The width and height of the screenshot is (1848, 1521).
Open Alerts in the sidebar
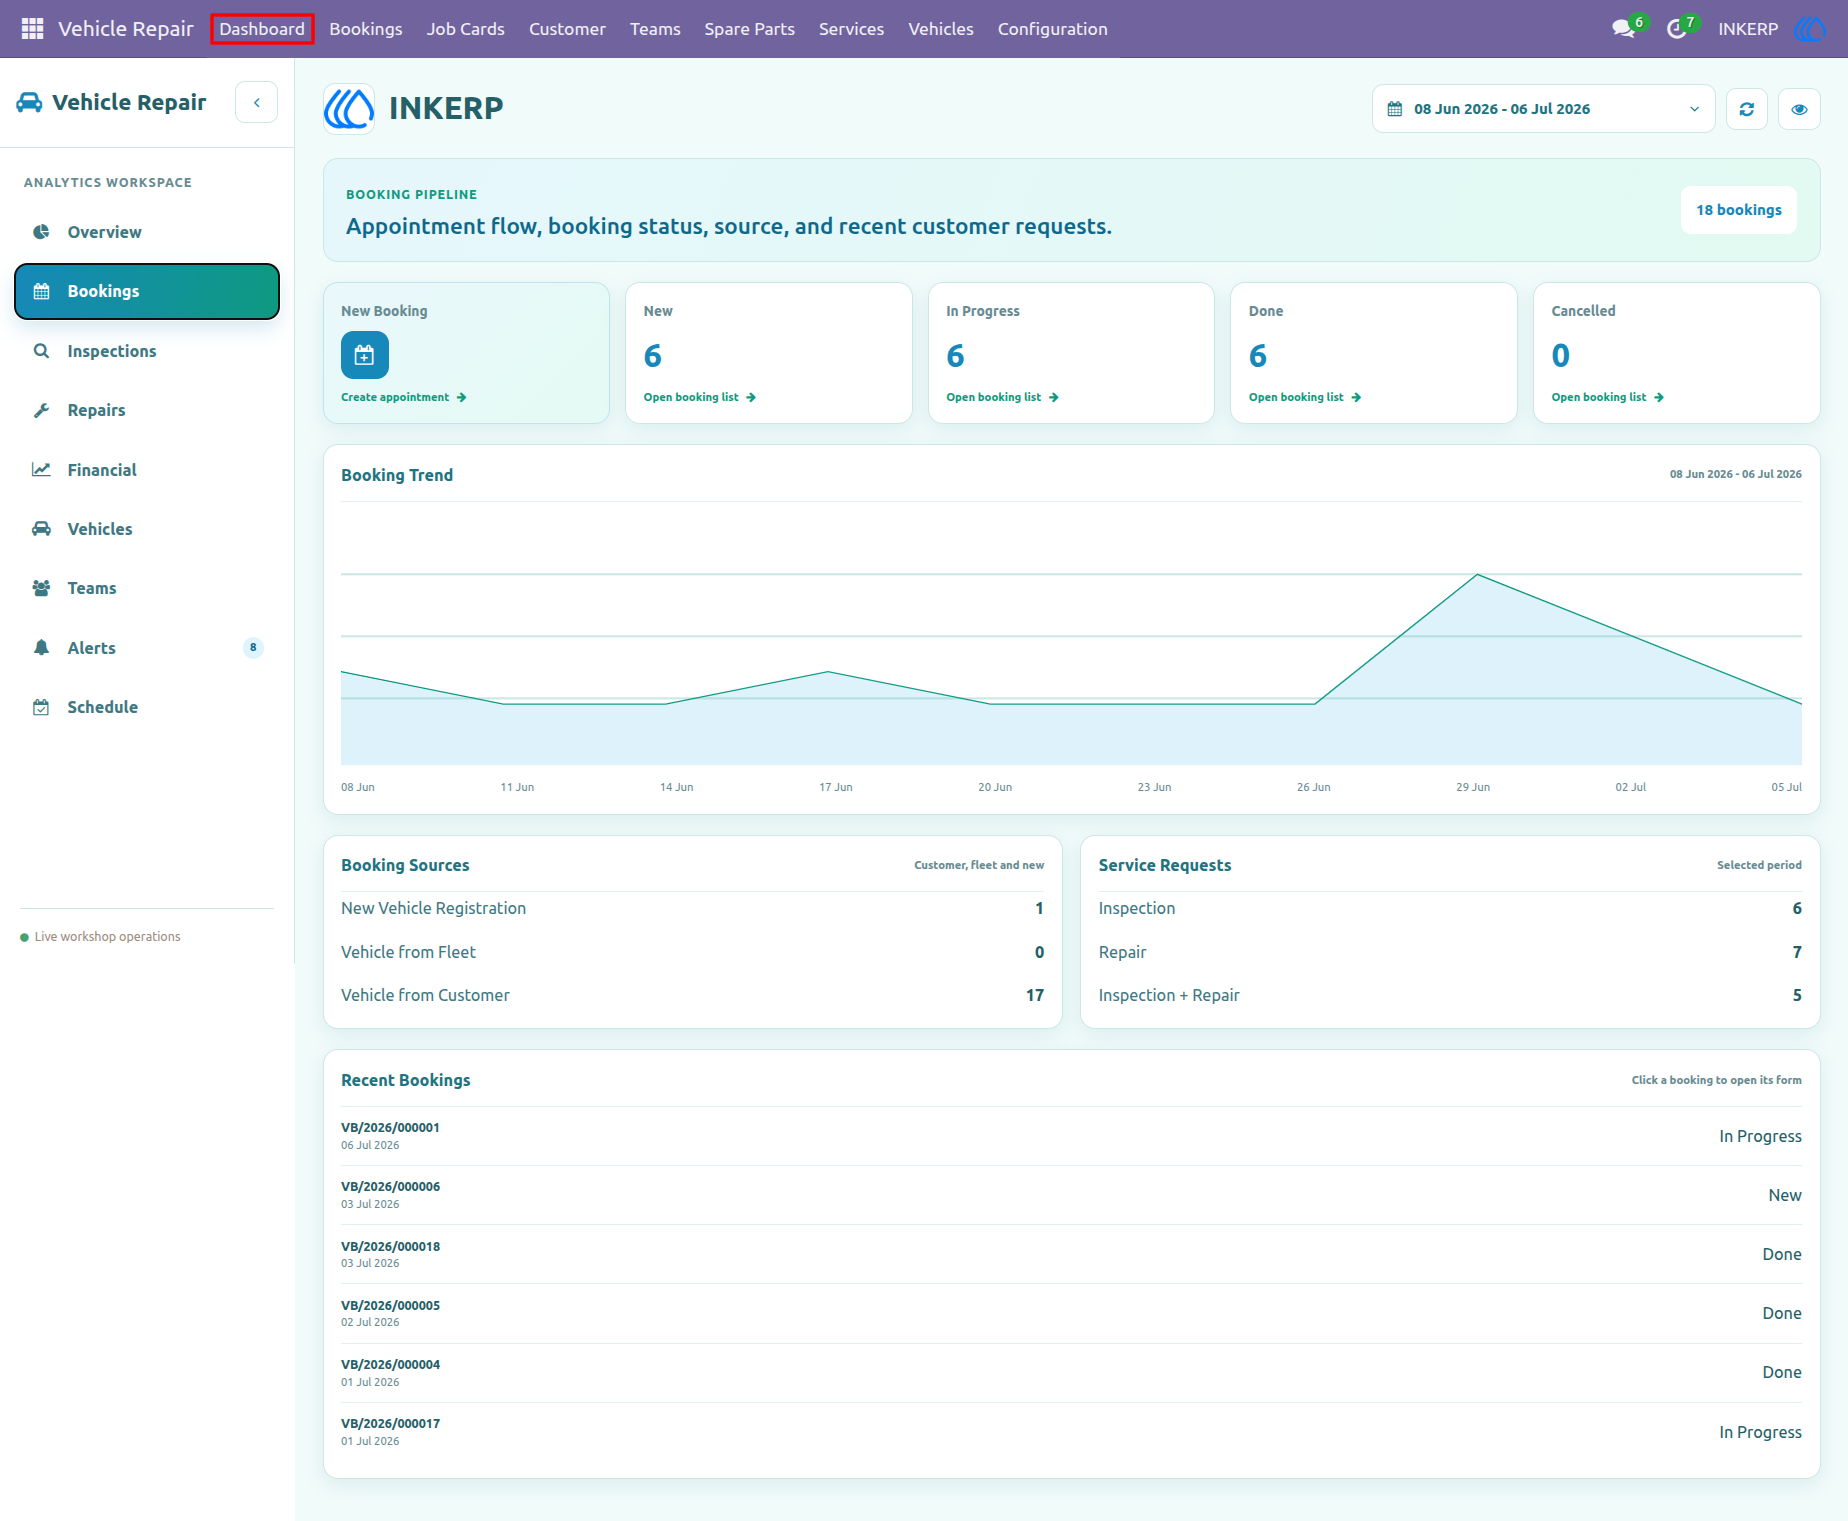[x=147, y=648]
